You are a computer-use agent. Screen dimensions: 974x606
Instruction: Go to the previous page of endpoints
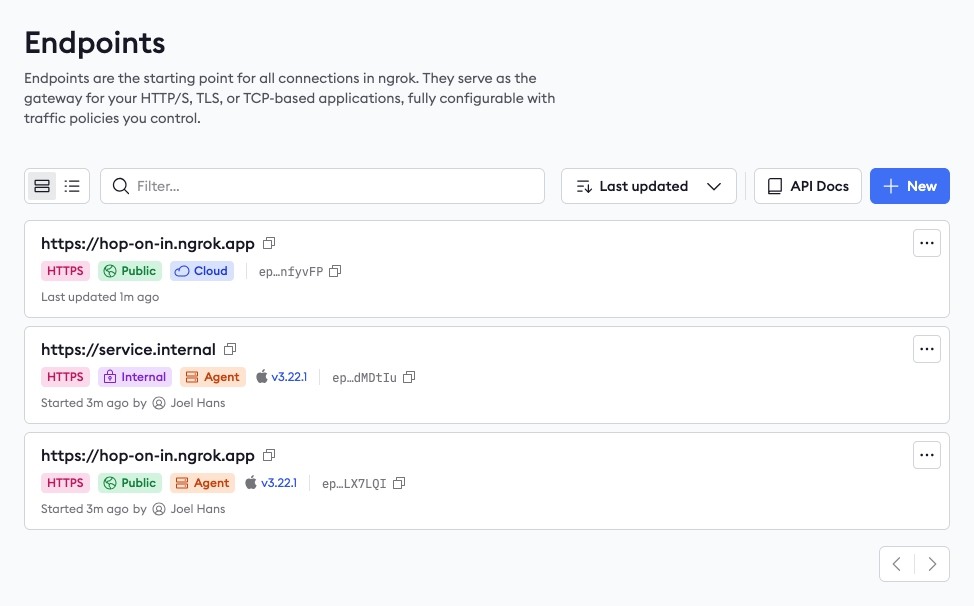[x=896, y=564]
